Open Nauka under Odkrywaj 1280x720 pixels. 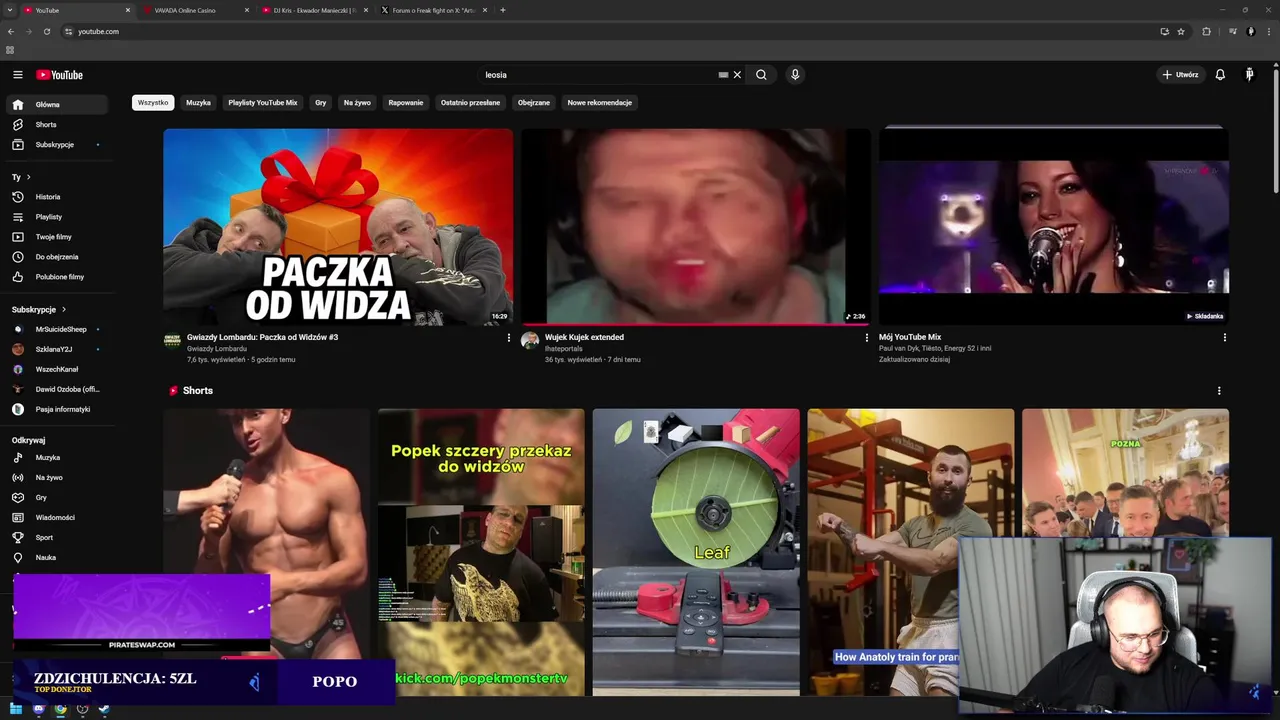click(57, 558)
